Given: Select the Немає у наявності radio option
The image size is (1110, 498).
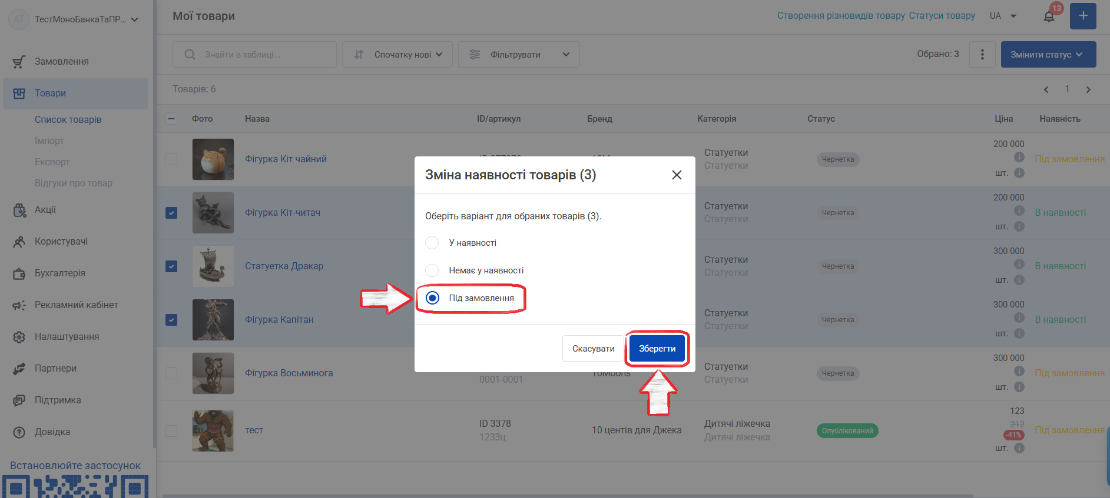Looking at the screenshot, I should [x=433, y=271].
